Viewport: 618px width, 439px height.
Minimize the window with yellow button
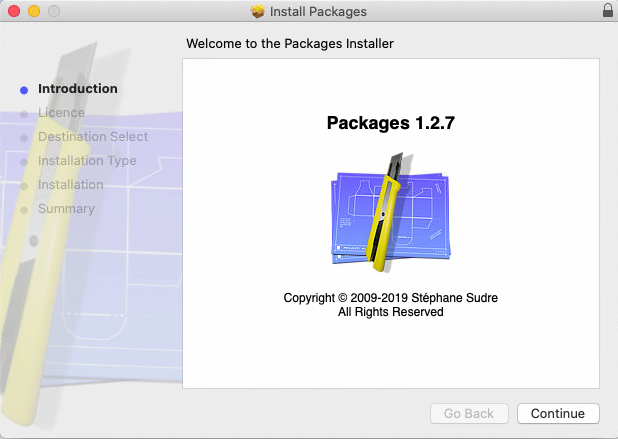[34, 11]
